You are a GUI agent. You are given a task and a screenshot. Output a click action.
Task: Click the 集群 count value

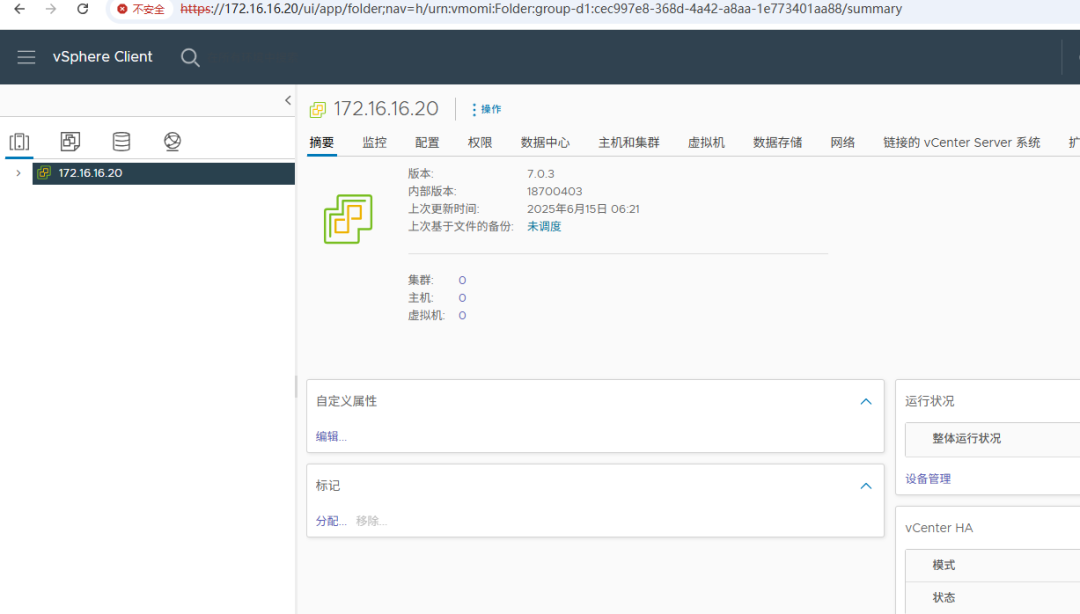tap(462, 280)
